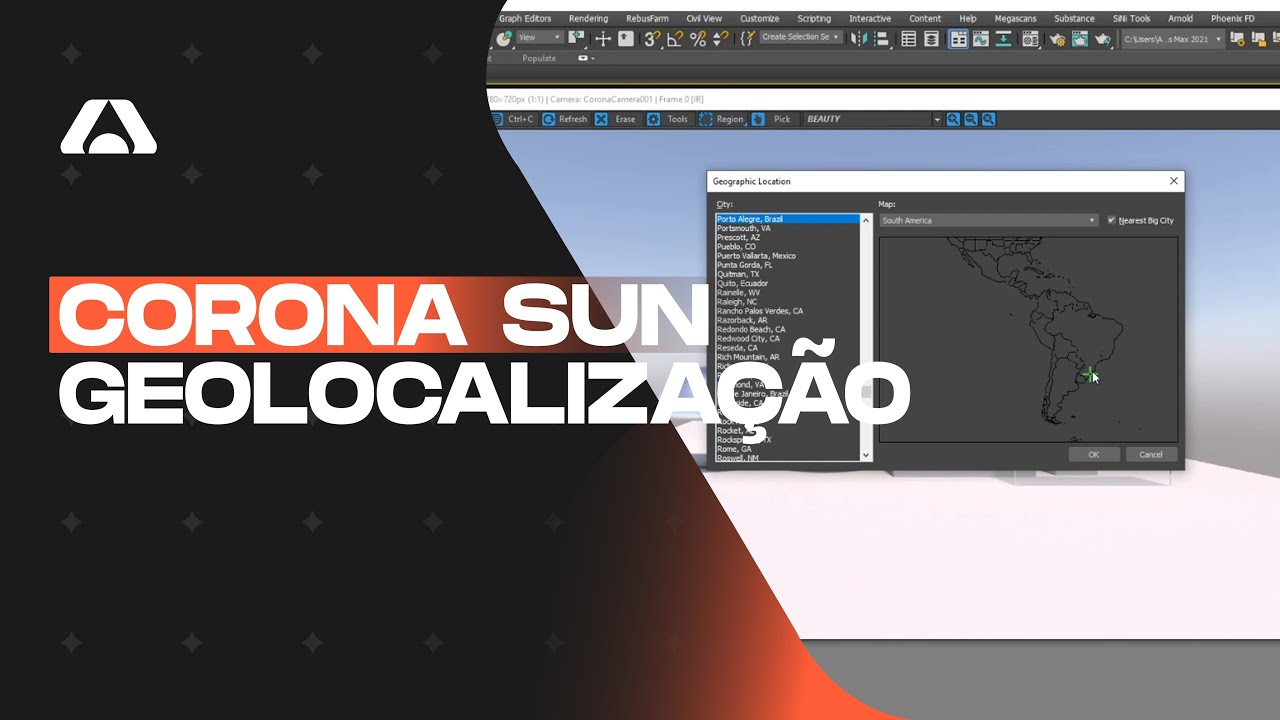Open the Substance menu
The width and height of the screenshot is (1280, 720).
tap(1074, 18)
